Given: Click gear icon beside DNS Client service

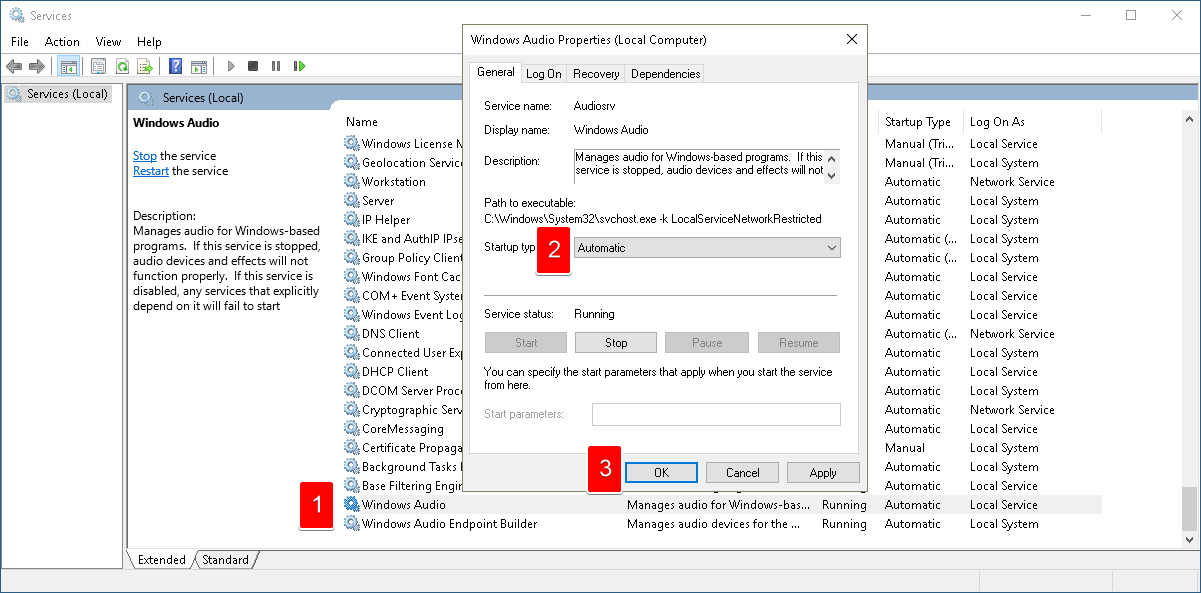Looking at the screenshot, I should (x=351, y=334).
